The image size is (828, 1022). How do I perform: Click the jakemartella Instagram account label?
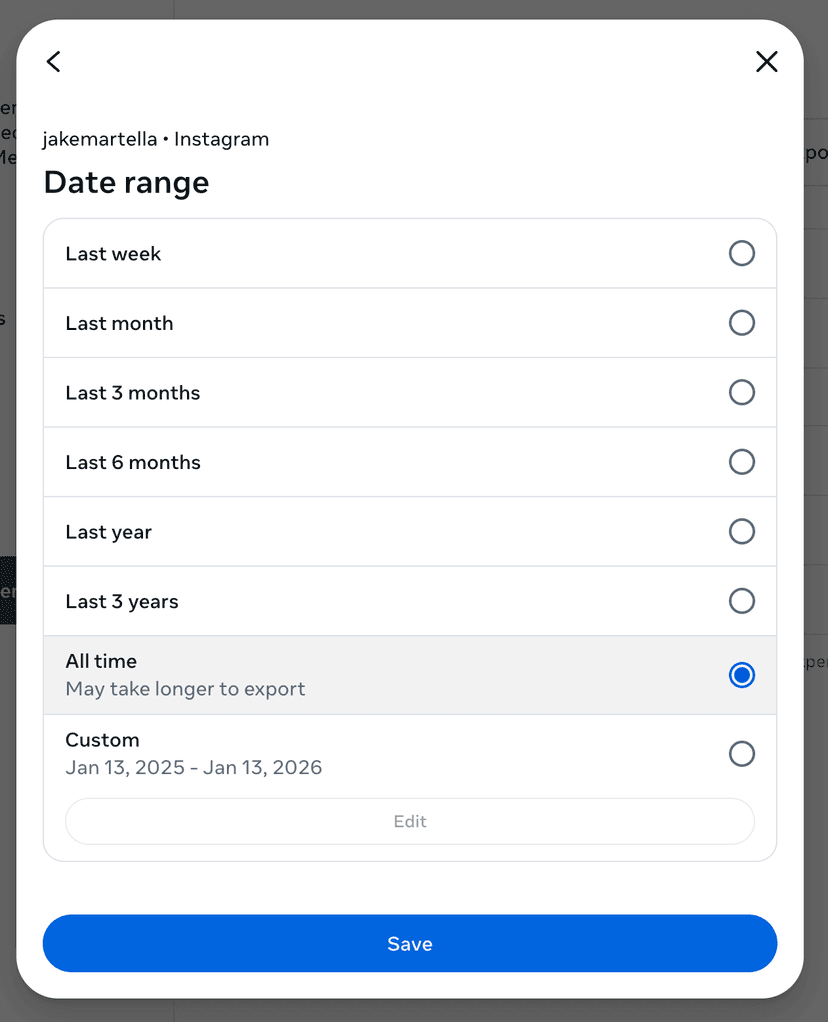[x=156, y=139]
